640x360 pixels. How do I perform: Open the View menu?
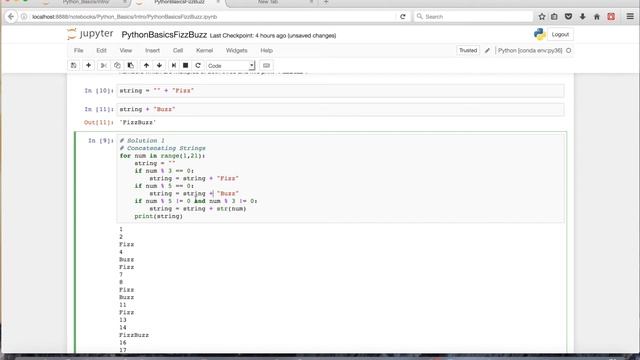[126, 51]
